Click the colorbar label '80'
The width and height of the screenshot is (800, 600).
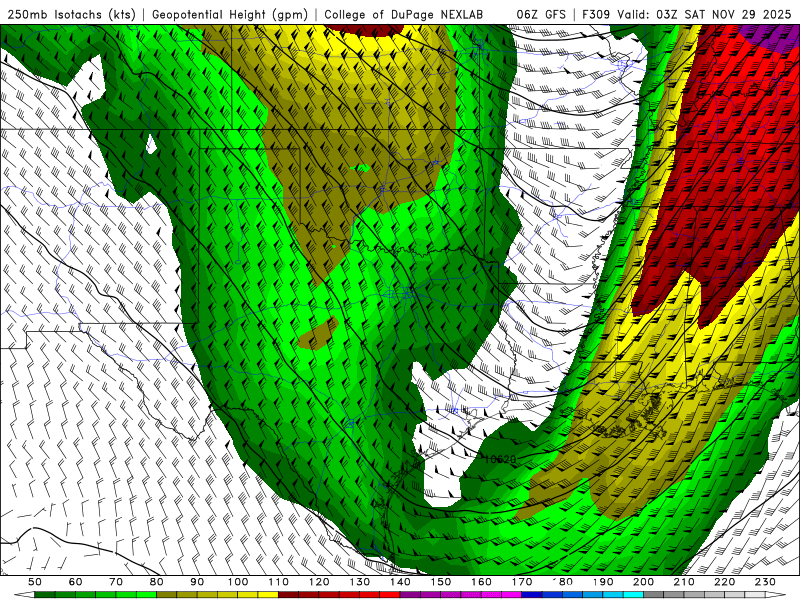point(157,582)
